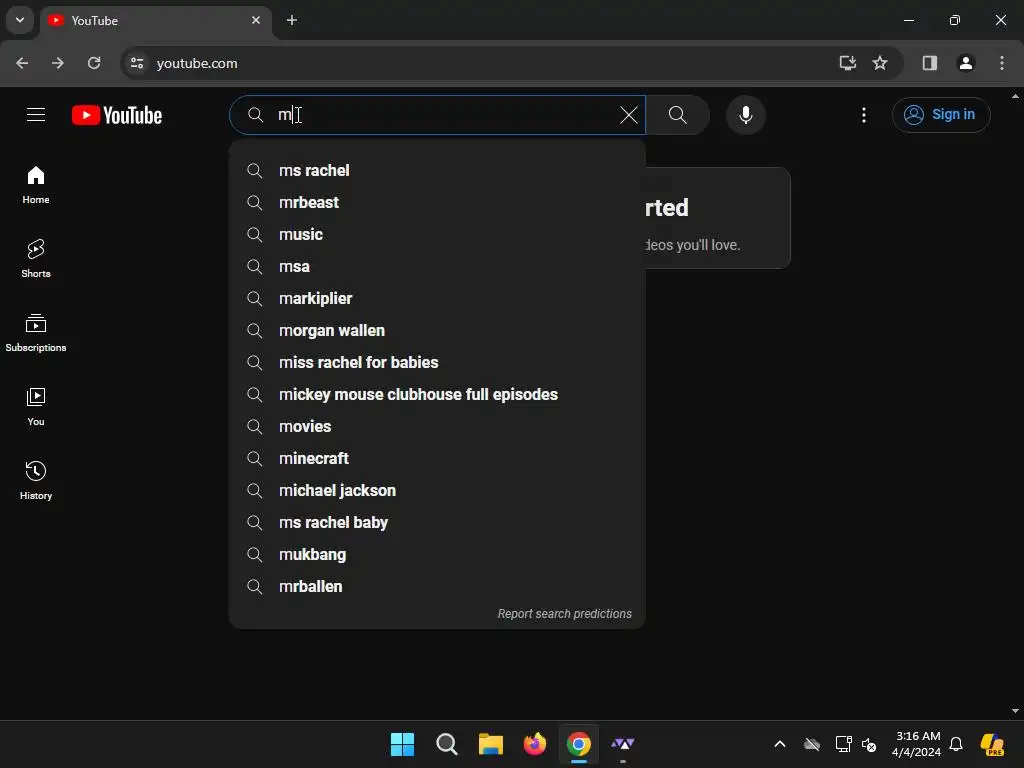Click the Chrome icon in the taskbar
The height and width of the screenshot is (768, 1024).
pos(579,744)
